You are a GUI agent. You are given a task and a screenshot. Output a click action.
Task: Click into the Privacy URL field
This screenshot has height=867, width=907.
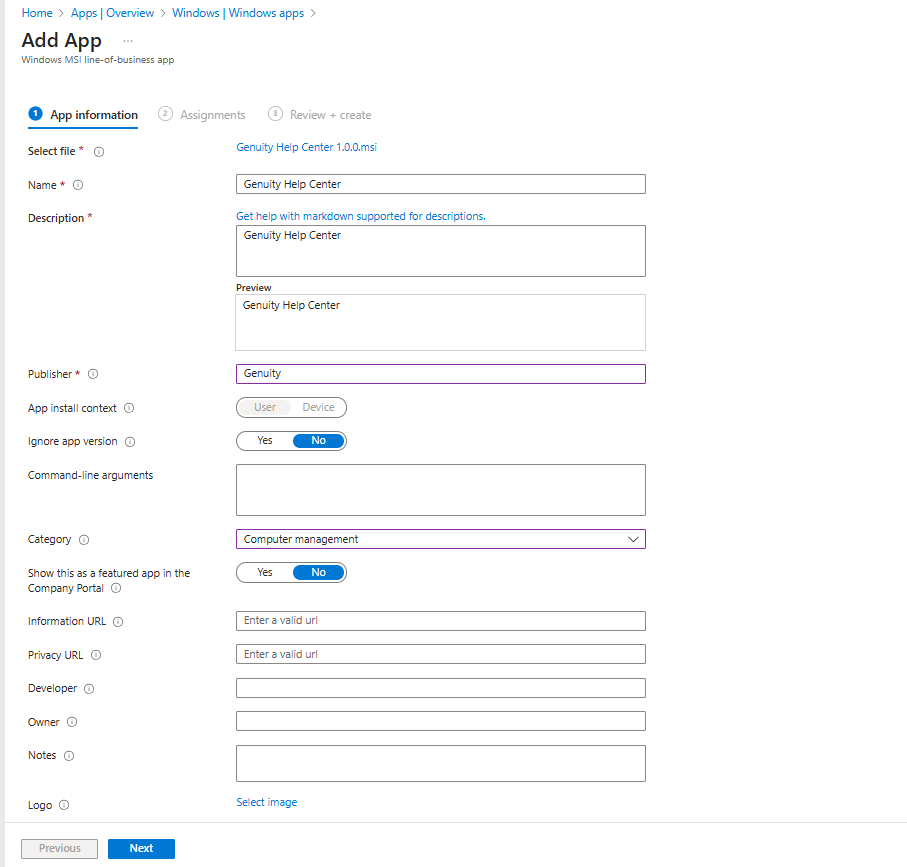pyautogui.click(x=441, y=654)
